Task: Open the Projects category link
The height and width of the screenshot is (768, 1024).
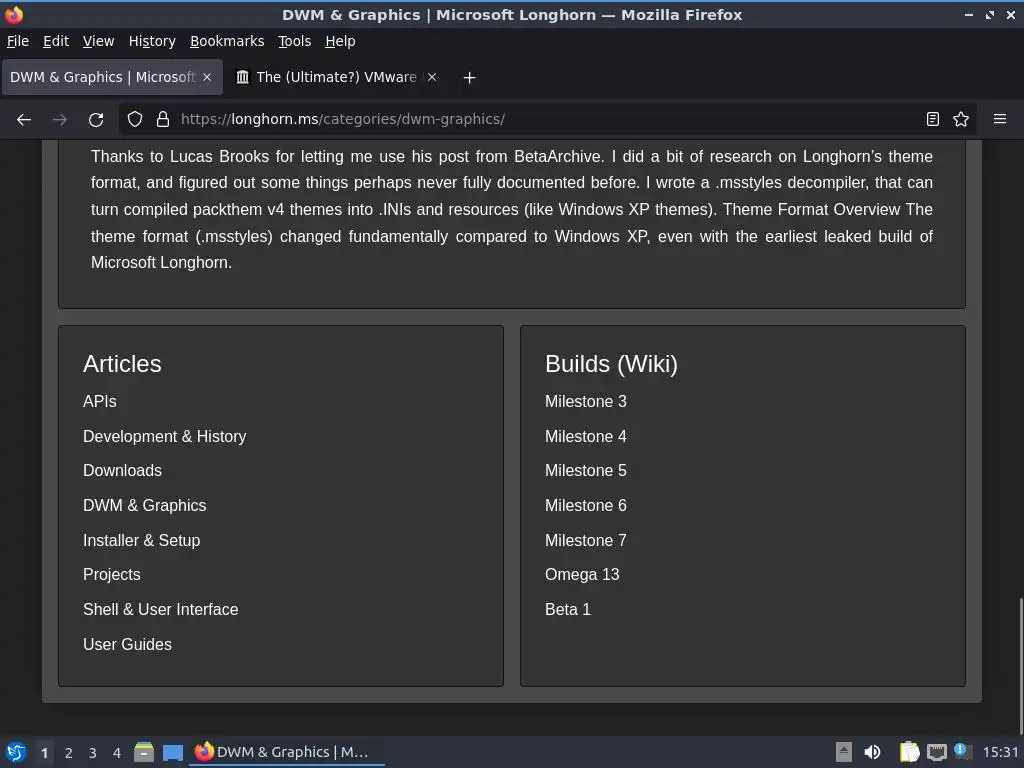Action: point(112,575)
